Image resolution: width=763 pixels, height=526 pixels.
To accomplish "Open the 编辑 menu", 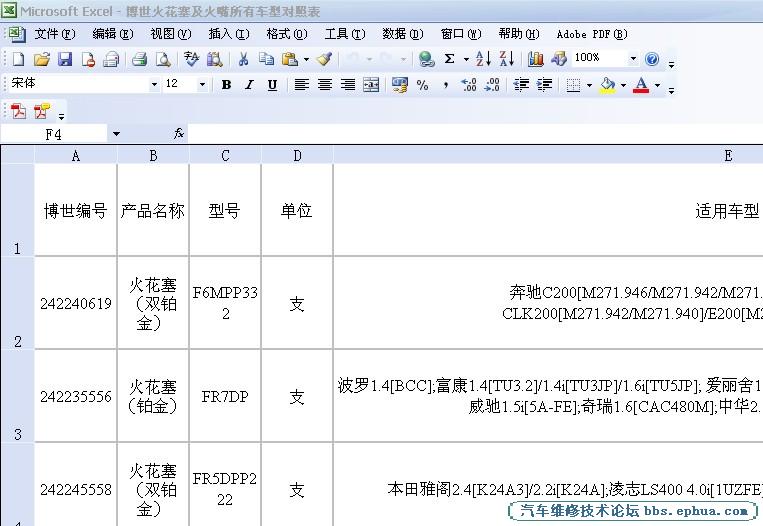I will tap(113, 34).
